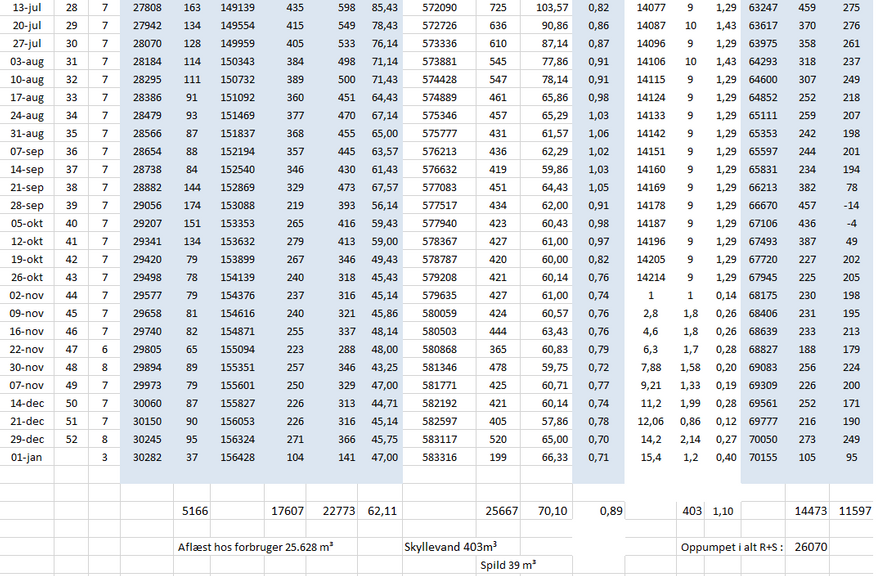This screenshot has width=880, height=576.
Task: Select the 'Spild 39 m³' cell
Action: [508, 565]
